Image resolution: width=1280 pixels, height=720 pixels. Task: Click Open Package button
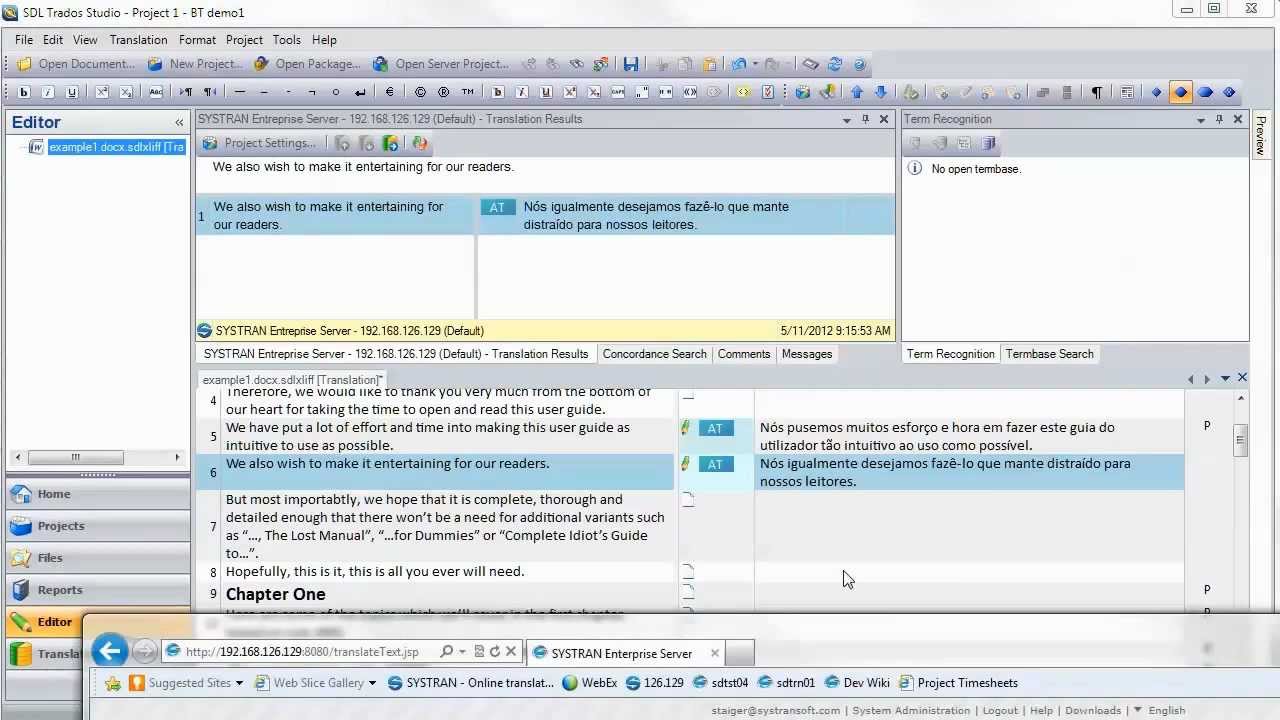coord(307,64)
